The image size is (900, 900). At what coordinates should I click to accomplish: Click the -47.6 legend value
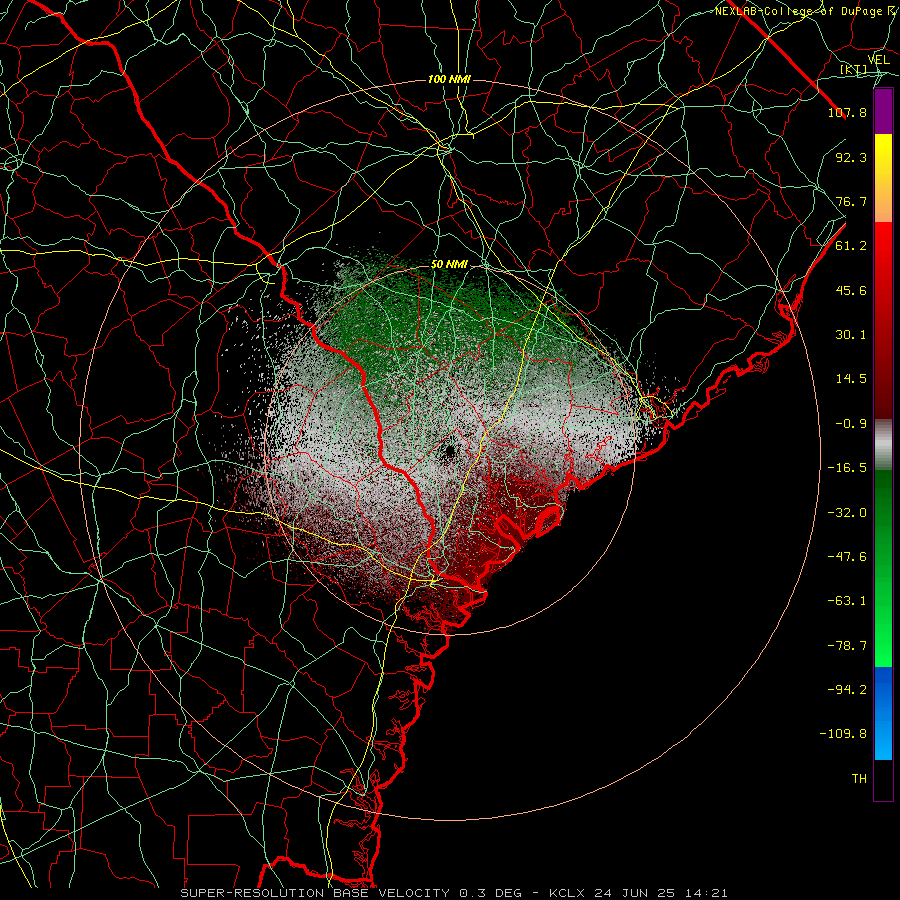(x=847, y=557)
